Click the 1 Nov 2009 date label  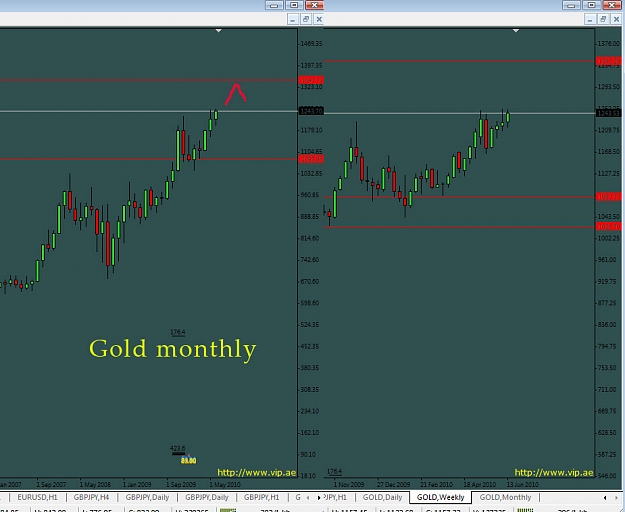point(349,485)
